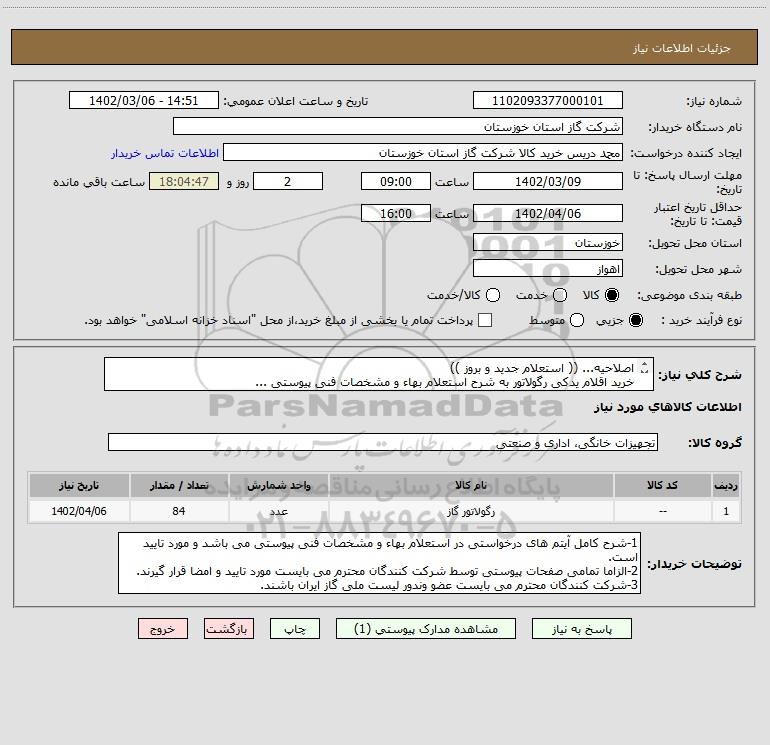770x745 pixels.
Task: Open مشاهده مدارک پیوستی (1) button
Action: [x=426, y=629]
